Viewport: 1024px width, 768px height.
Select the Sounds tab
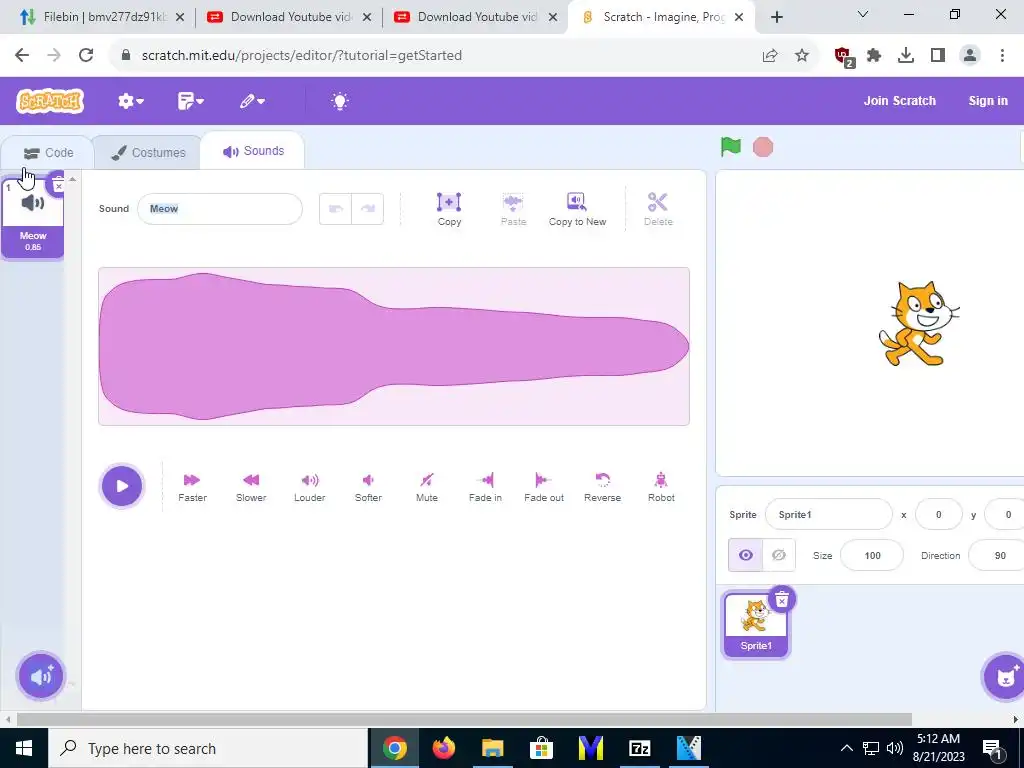253,151
